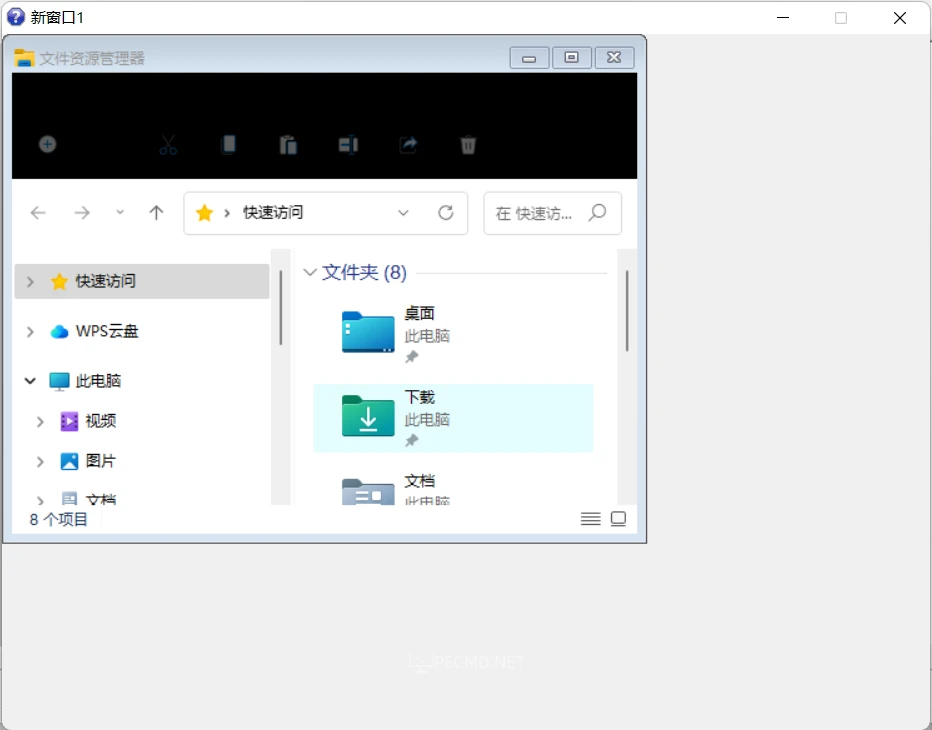The width and height of the screenshot is (932, 730).
Task: Collapse the 此电脑 tree node
Action: 30,380
